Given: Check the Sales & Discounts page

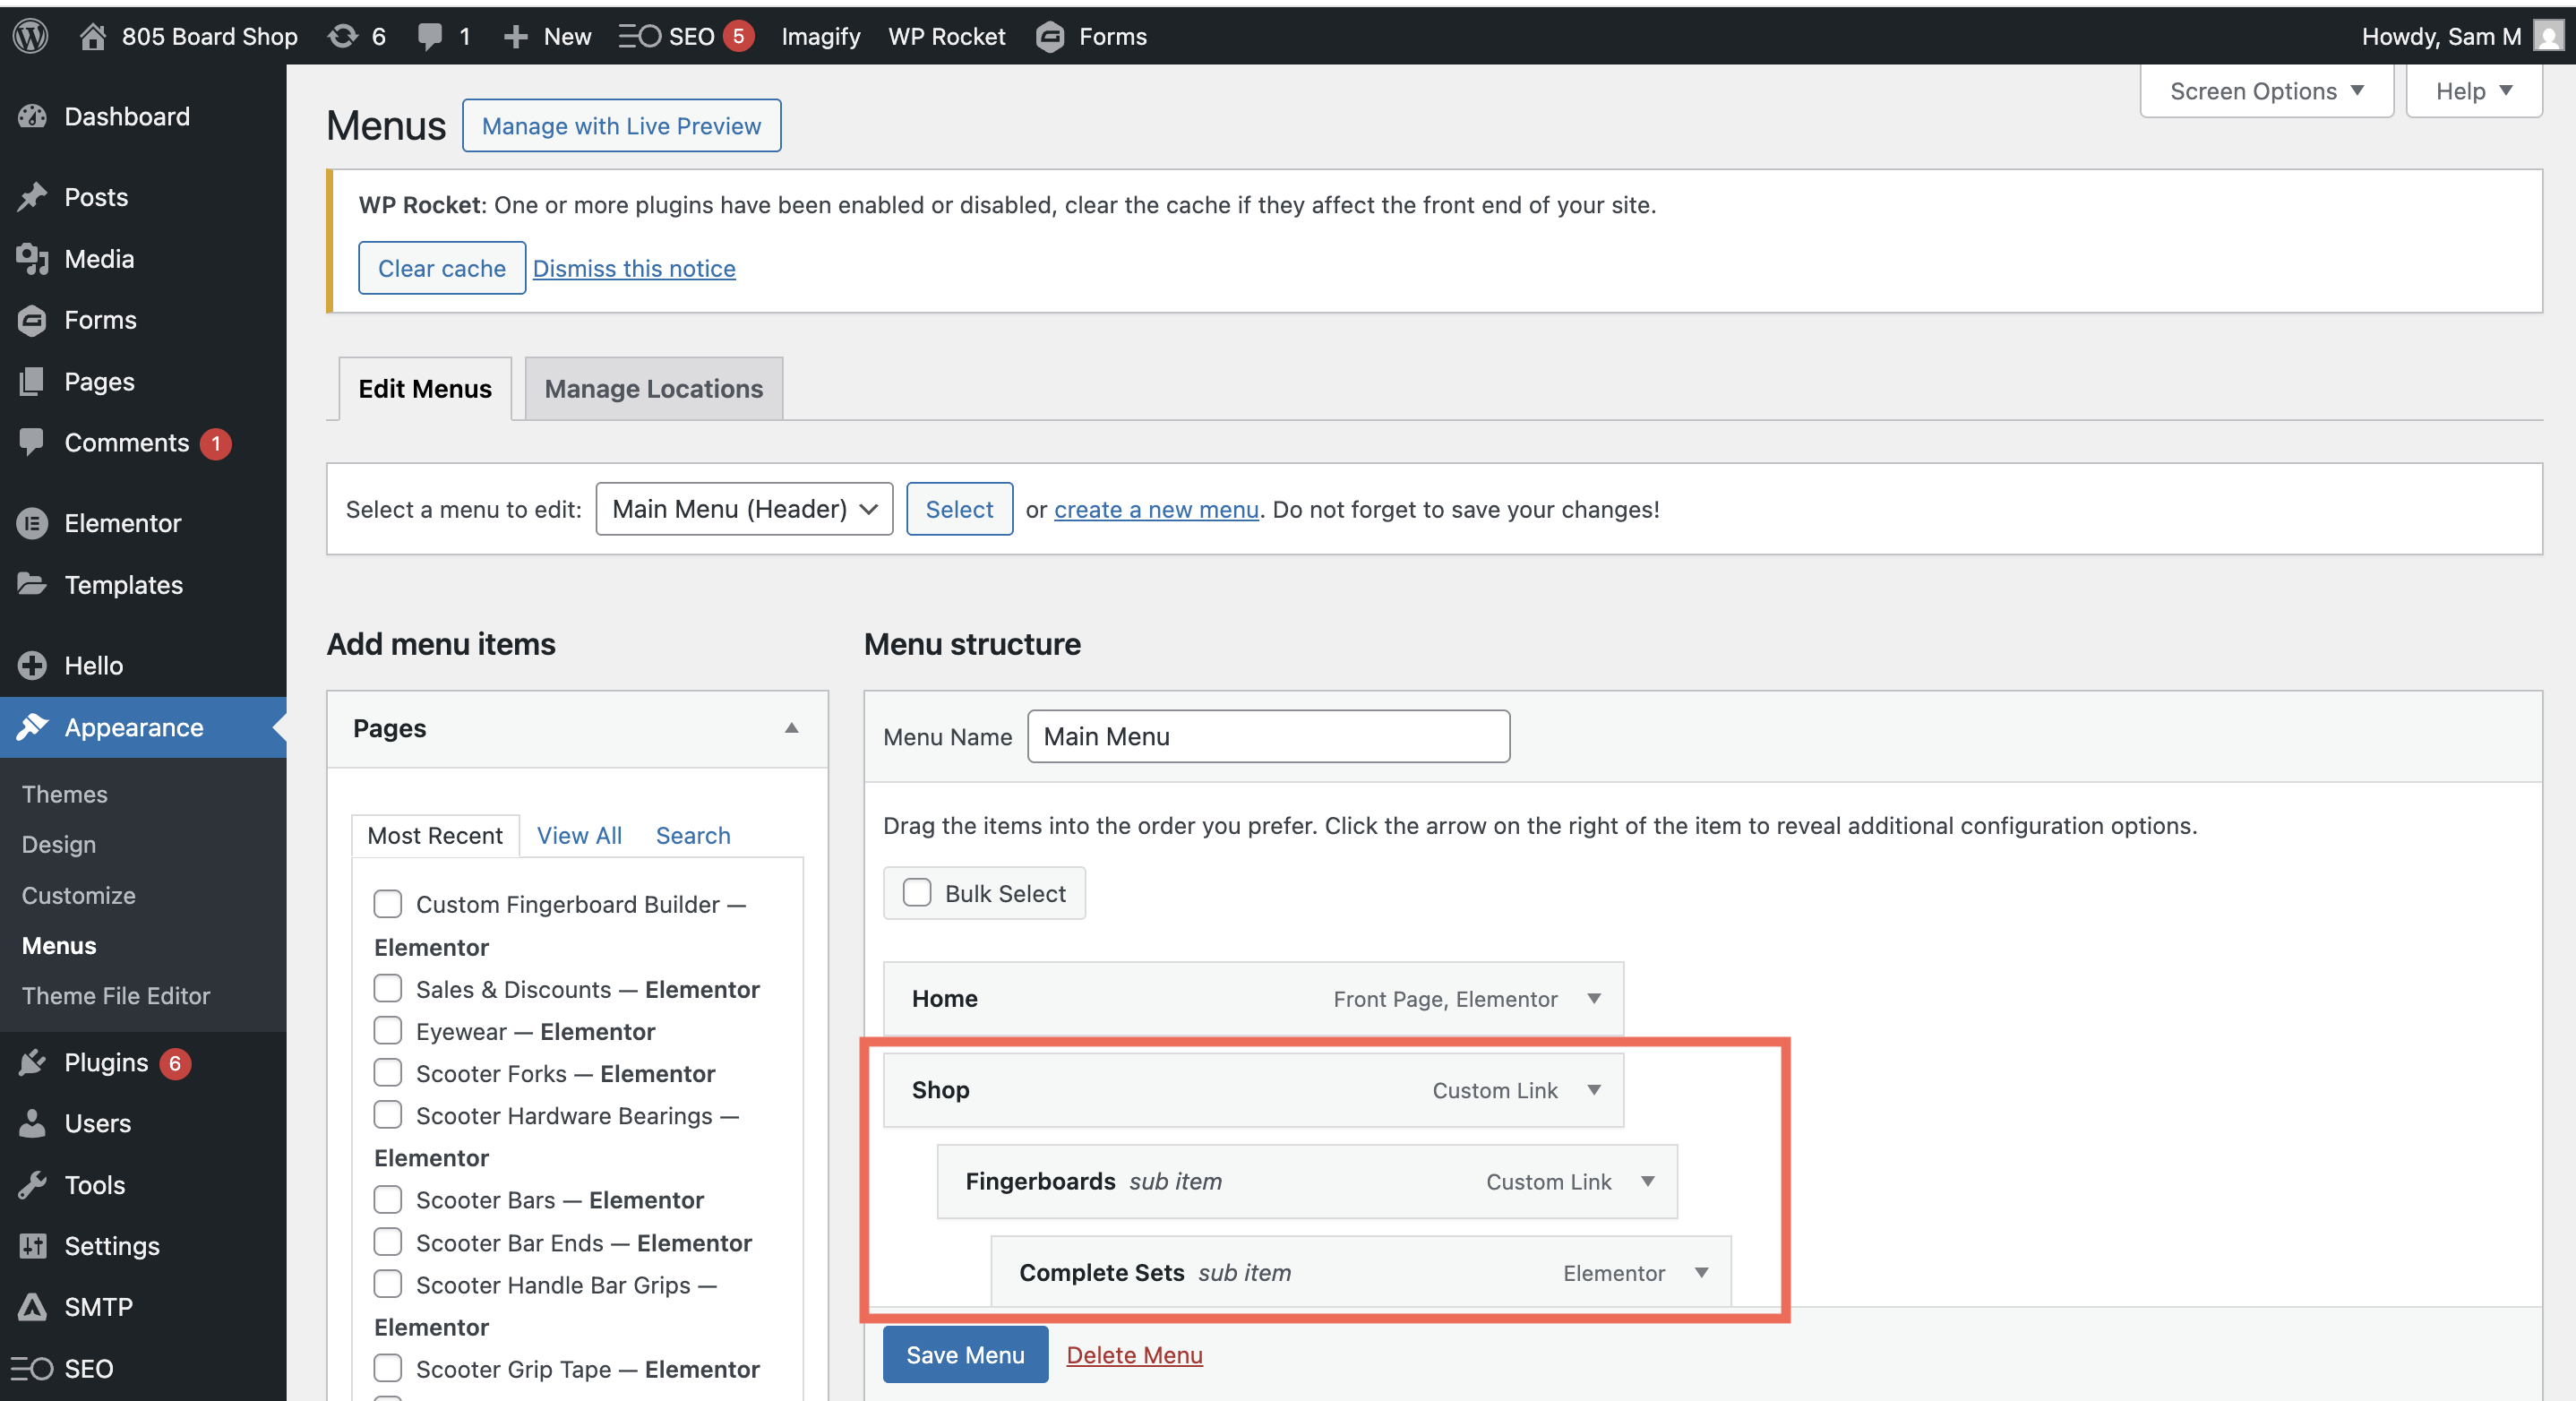Looking at the screenshot, I should [388, 989].
